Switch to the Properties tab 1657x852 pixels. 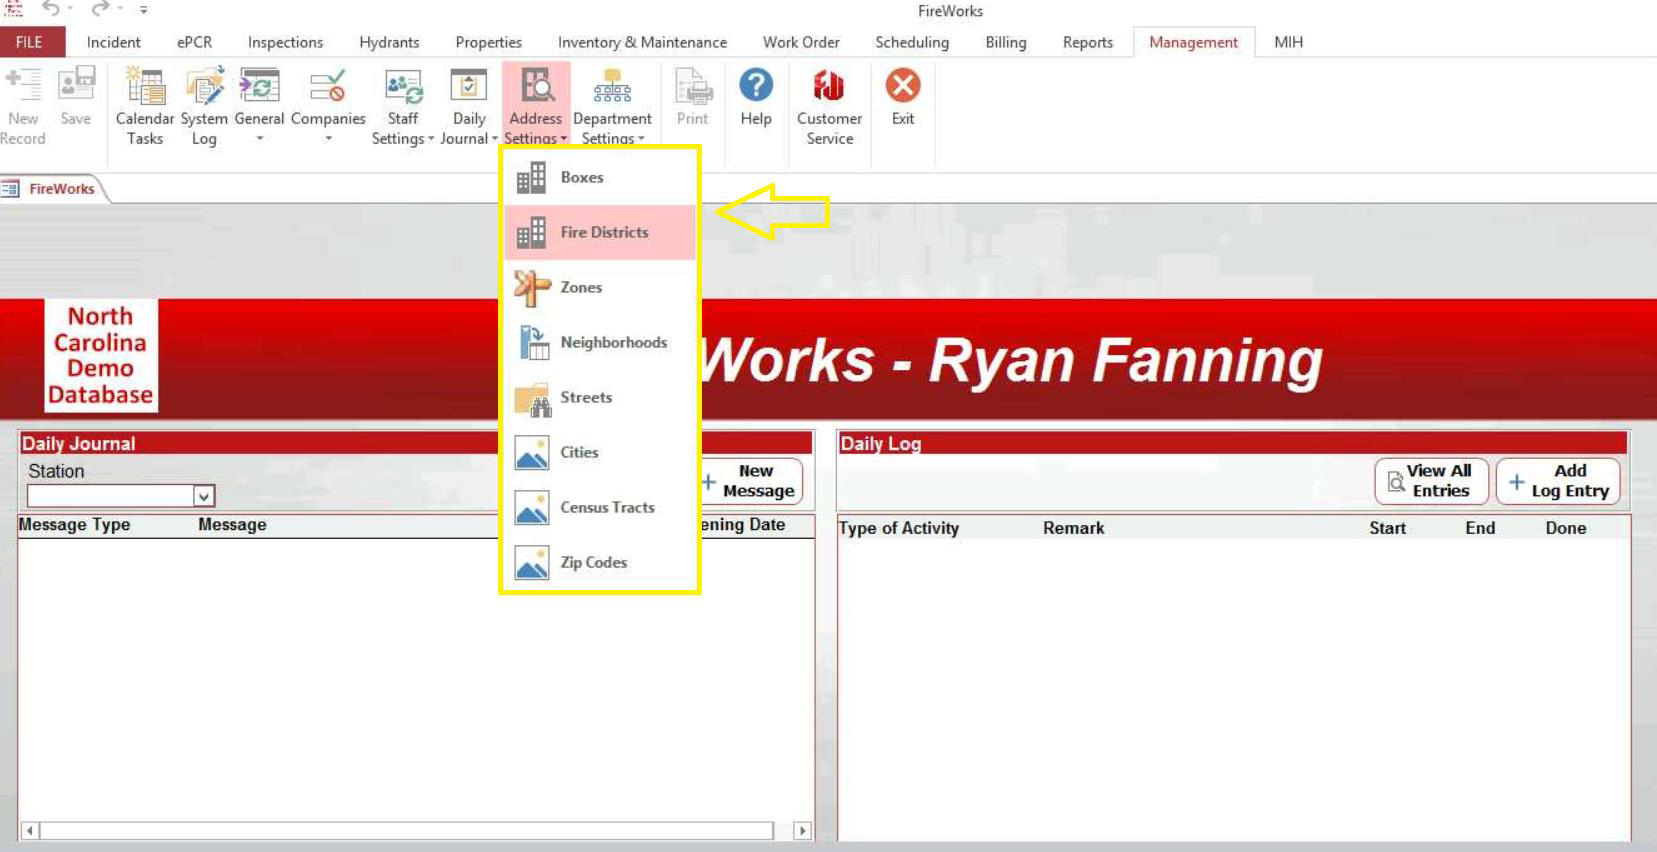pos(488,42)
